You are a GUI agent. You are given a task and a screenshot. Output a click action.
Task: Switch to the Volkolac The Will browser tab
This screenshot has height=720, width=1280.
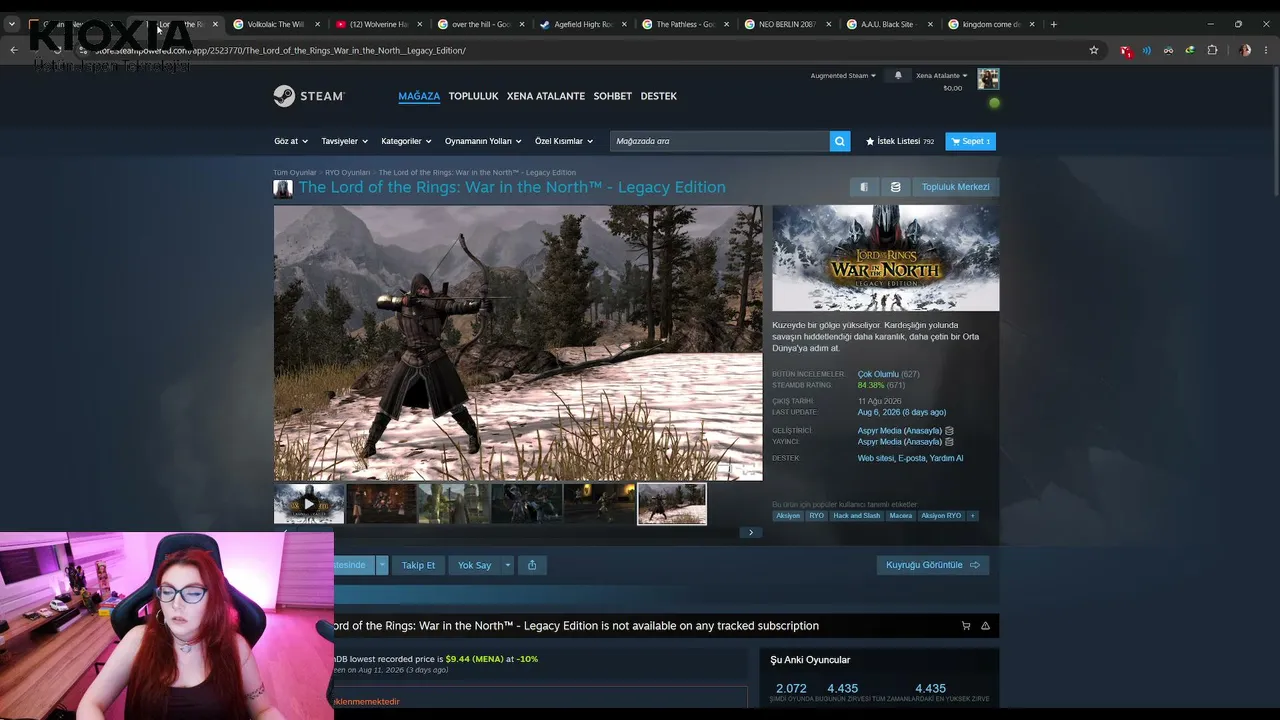[x=277, y=24]
